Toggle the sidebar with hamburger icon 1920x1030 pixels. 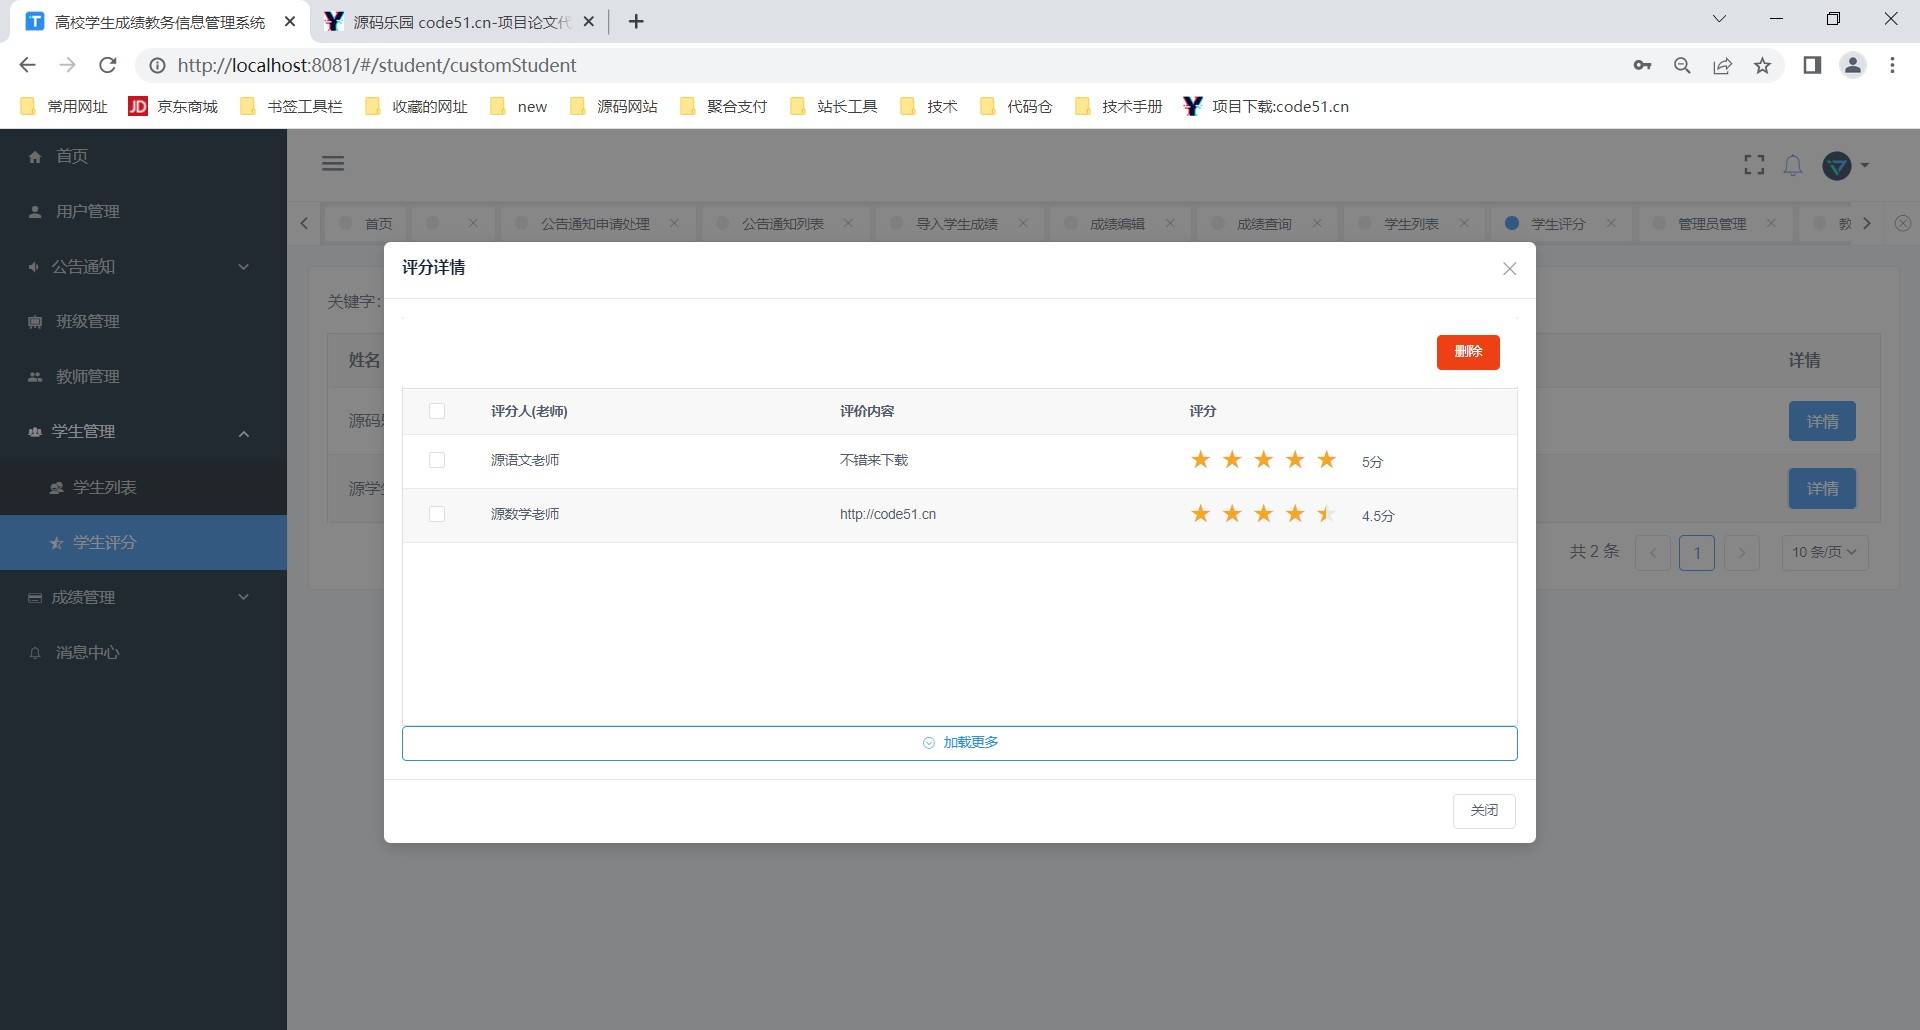click(333, 163)
